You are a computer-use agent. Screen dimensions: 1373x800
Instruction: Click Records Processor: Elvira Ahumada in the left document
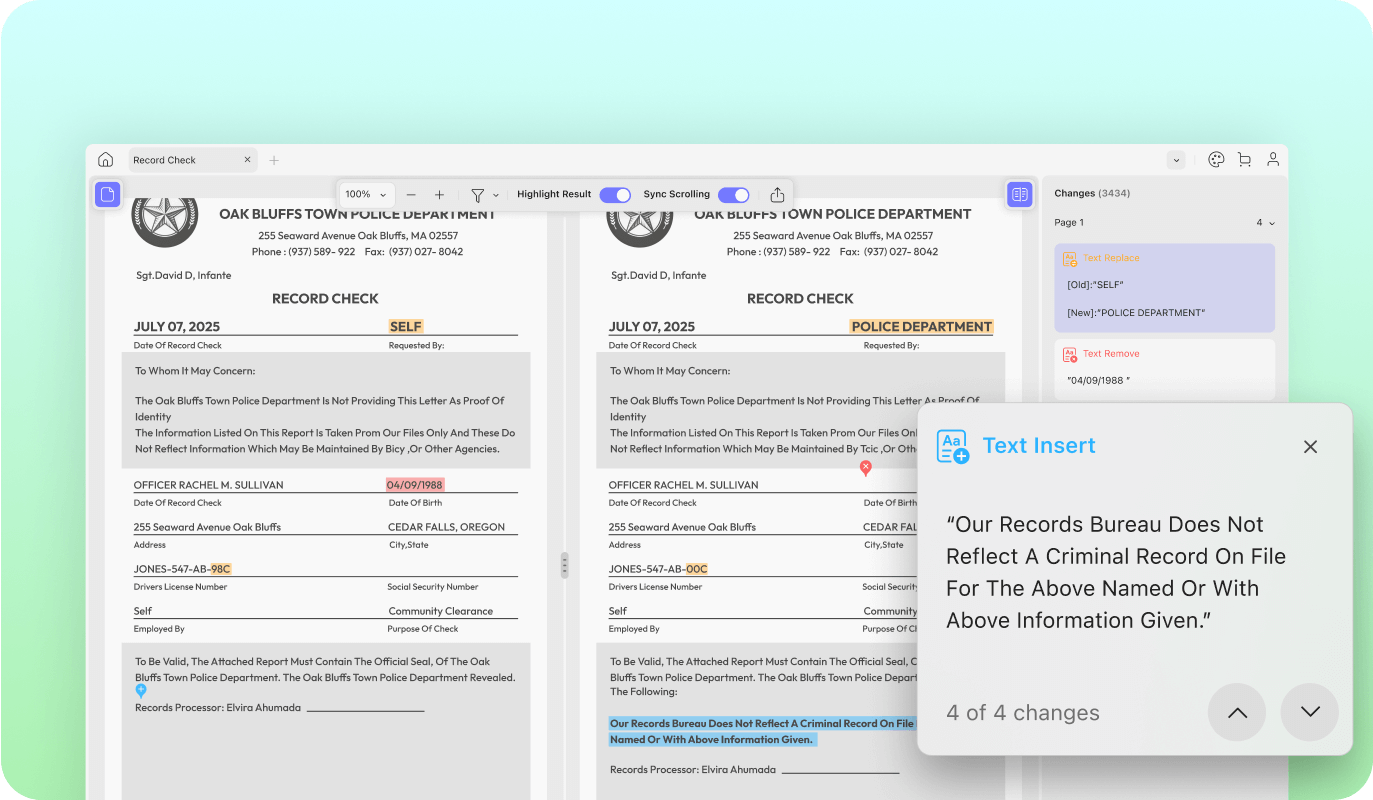pos(218,708)
